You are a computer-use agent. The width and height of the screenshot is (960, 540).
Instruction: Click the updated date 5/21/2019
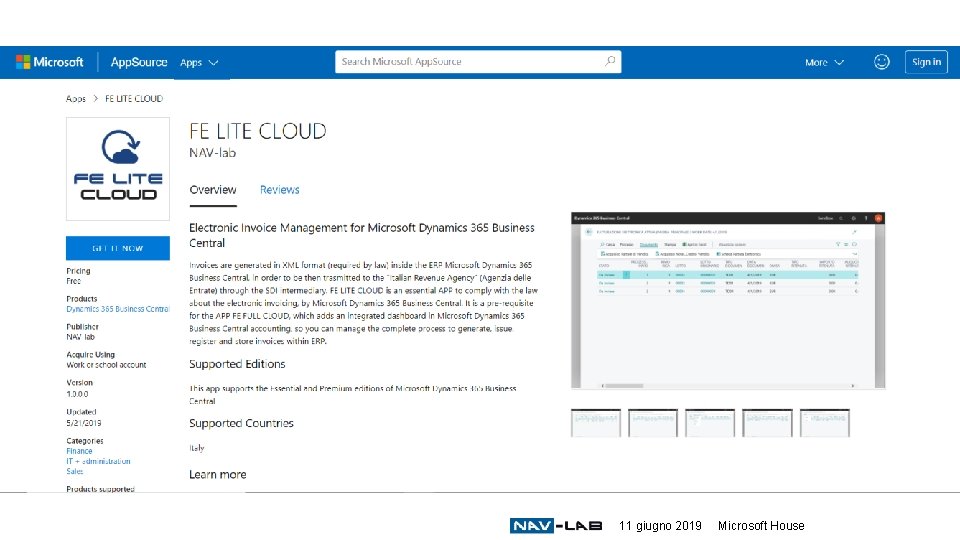tap(83, 423)
